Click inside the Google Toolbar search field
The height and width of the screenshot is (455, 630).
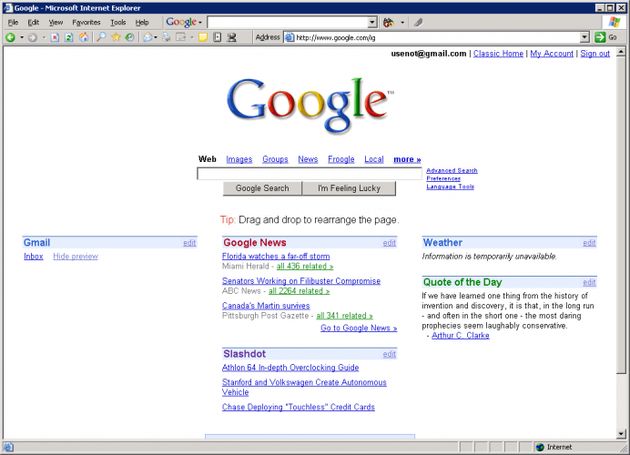(x=288, y=23)
